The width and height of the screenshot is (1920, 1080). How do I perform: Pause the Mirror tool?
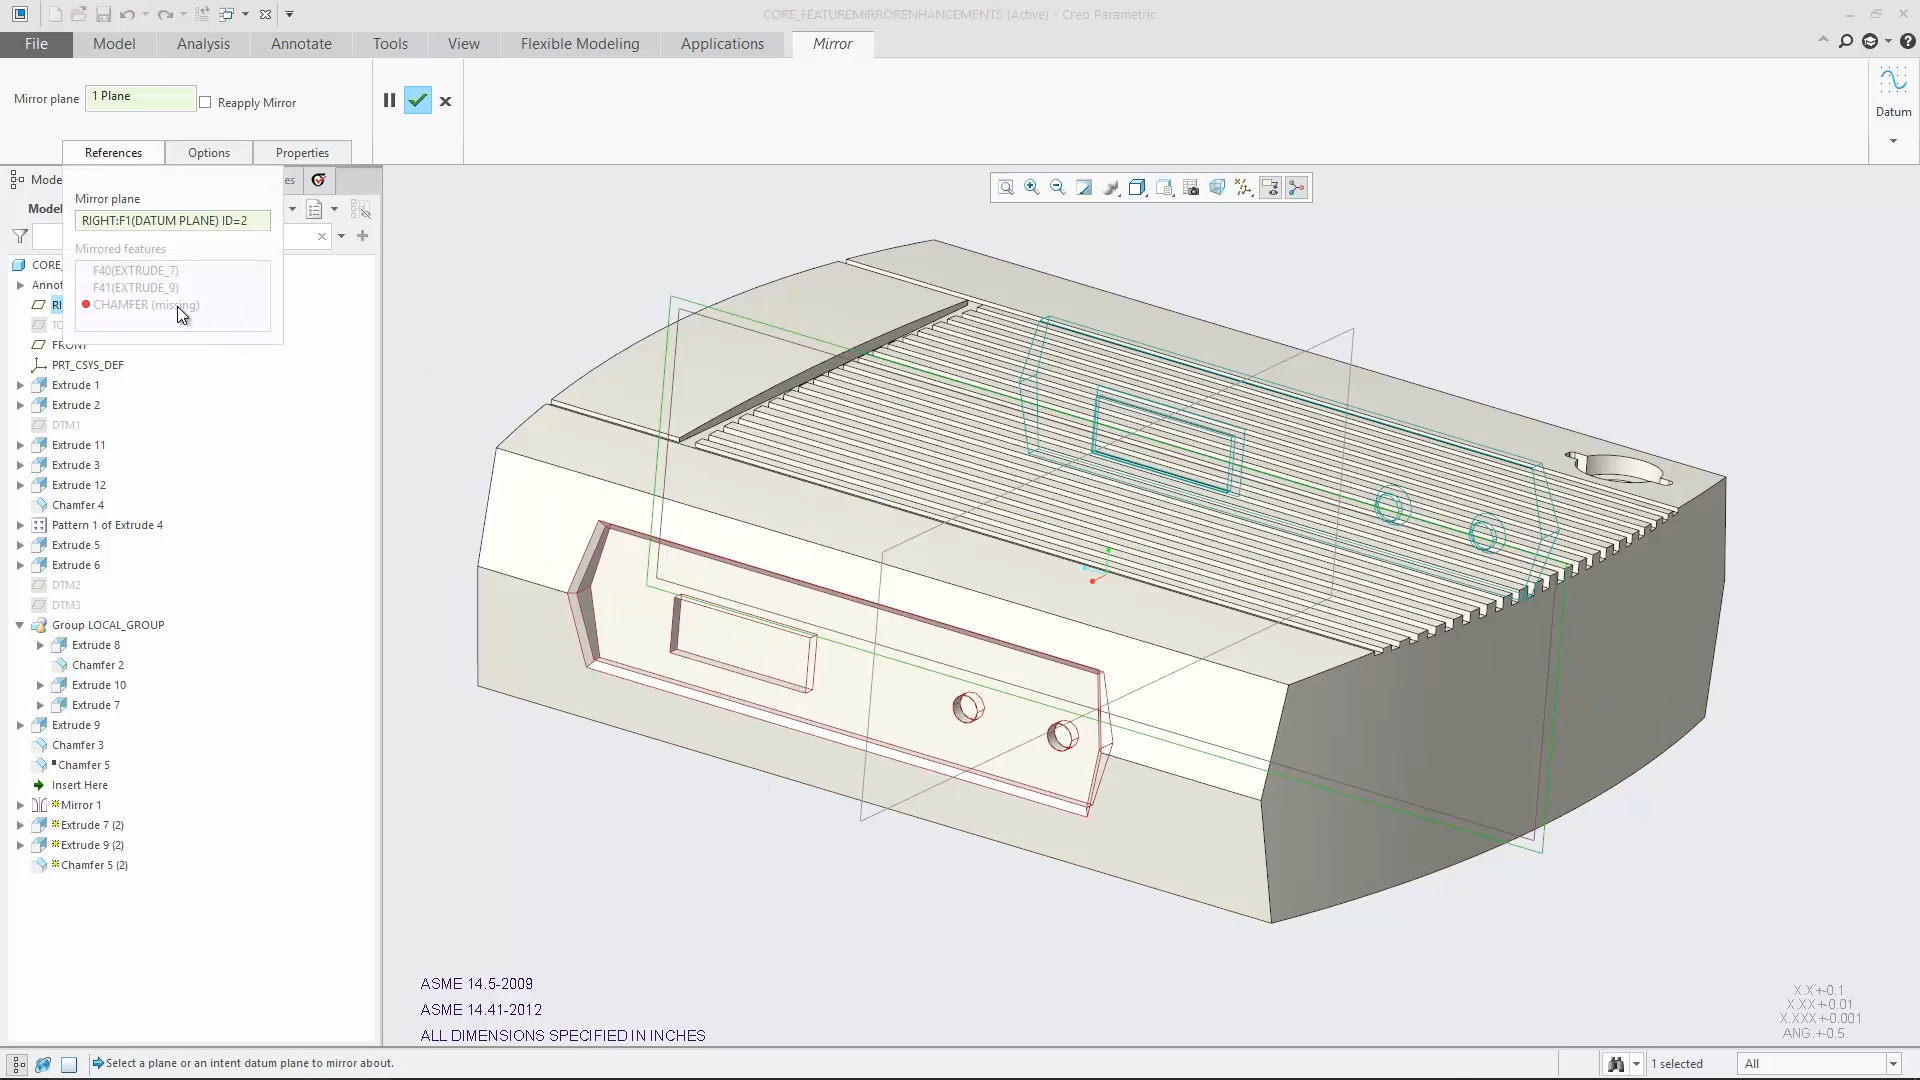389,100
